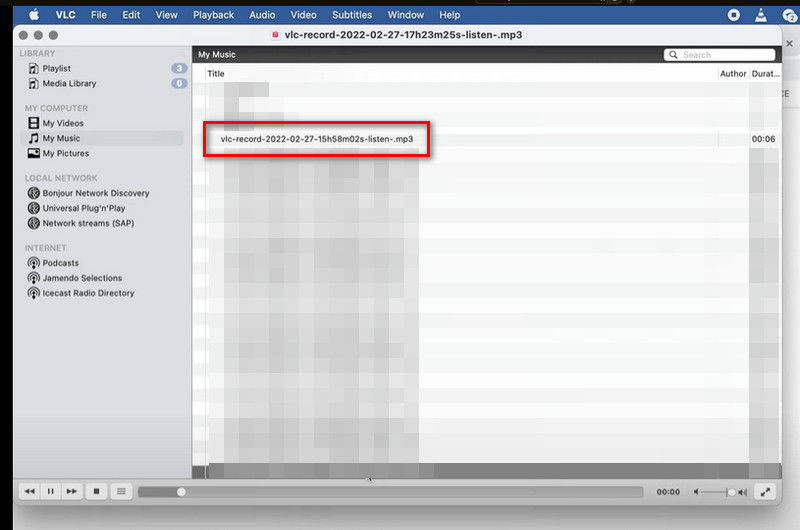Click the playback position slider
Viewport: 800px width, 530px height.
click(390, 492)
